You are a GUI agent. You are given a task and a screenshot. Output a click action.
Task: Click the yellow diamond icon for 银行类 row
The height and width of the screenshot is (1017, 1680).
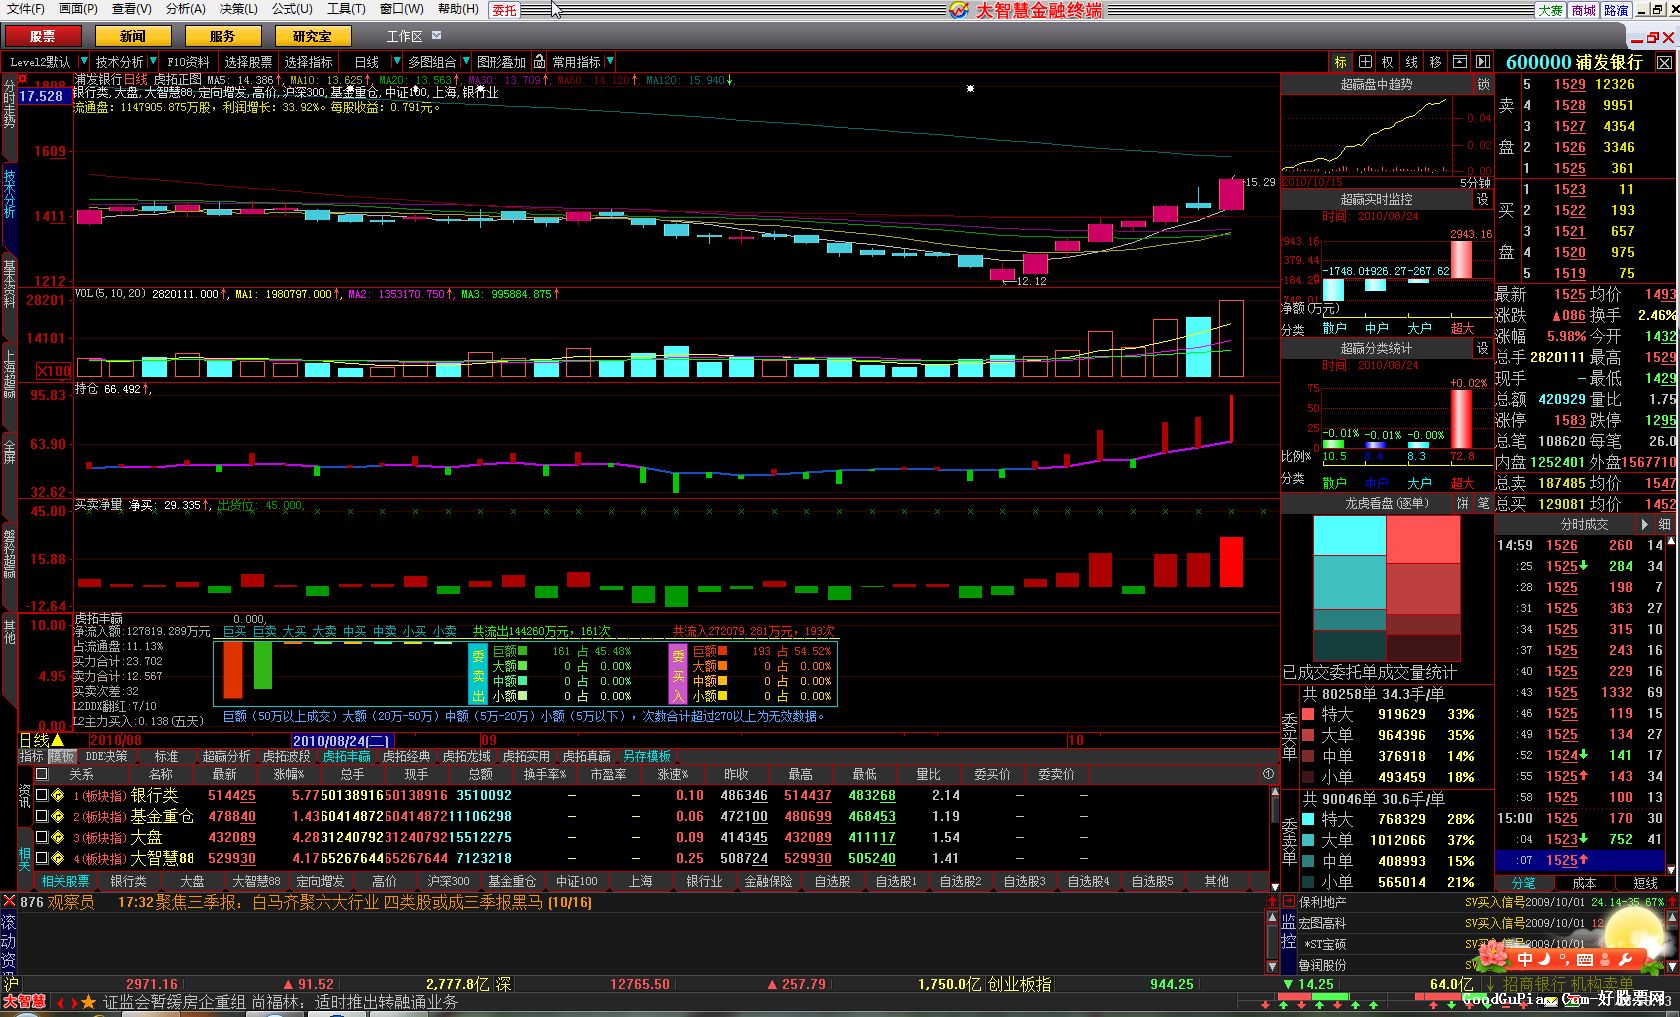(58, 796)
